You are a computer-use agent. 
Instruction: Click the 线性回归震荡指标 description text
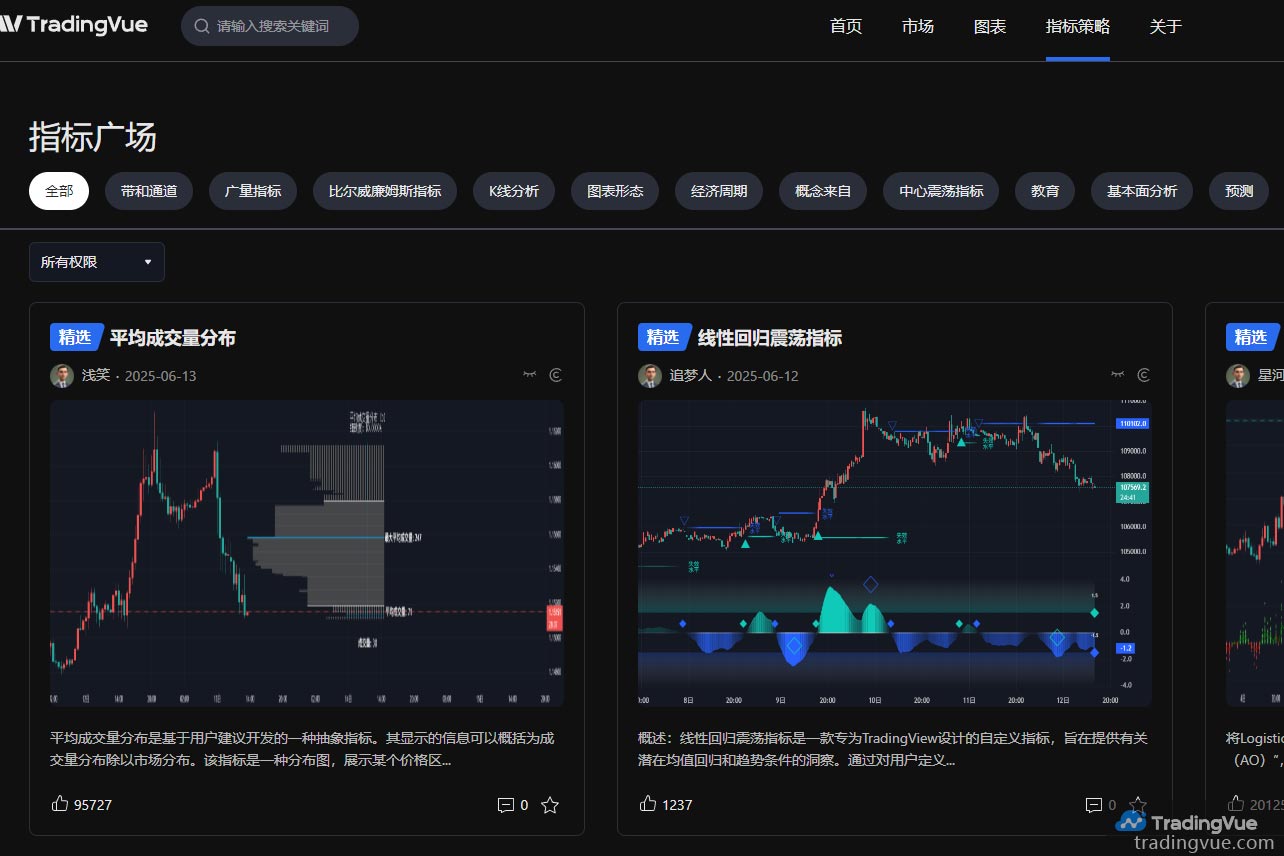point(893,749)
